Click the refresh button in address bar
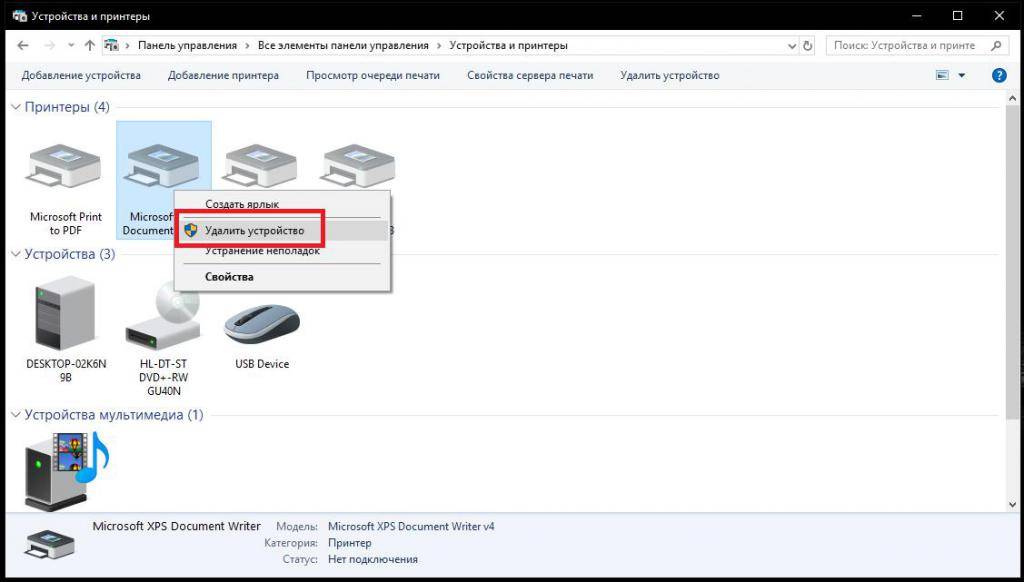Image resolution: width=1024 pixels, height=582 pixels. [808, 46]
